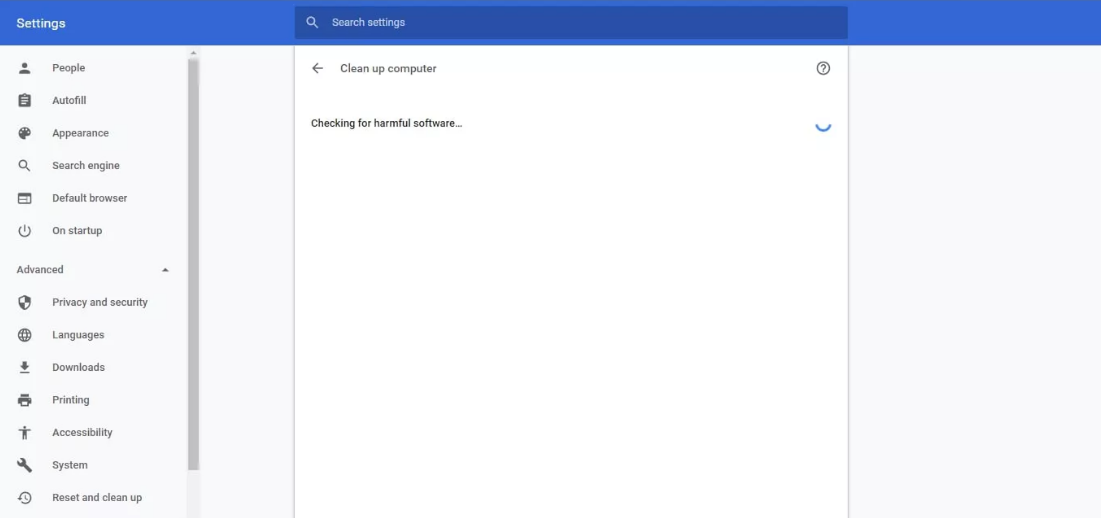Open Accessibility settings
1101x518 pixels.
tap(82, 432)
